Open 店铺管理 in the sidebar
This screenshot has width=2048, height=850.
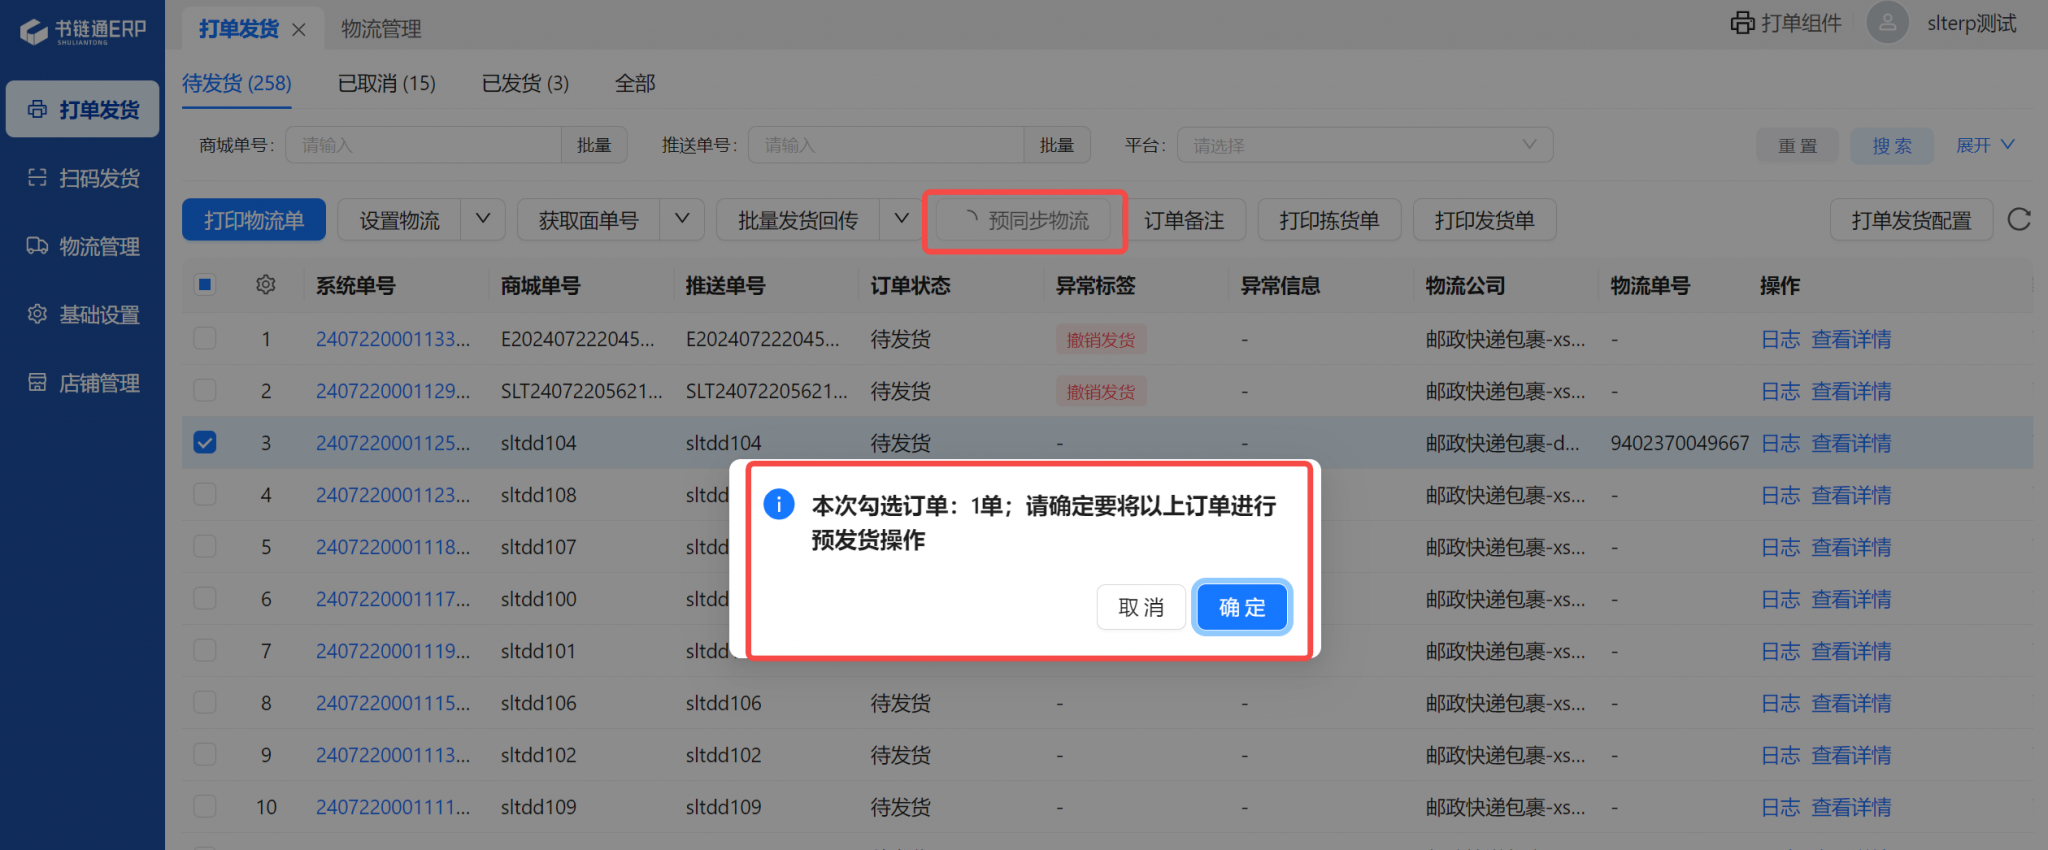[x=83, y=382]
